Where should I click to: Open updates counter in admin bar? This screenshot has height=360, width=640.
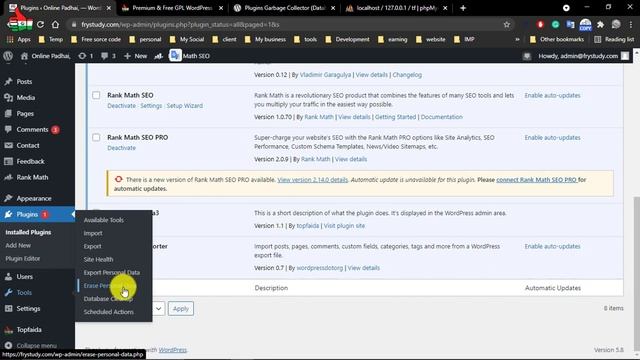[85, 56]
